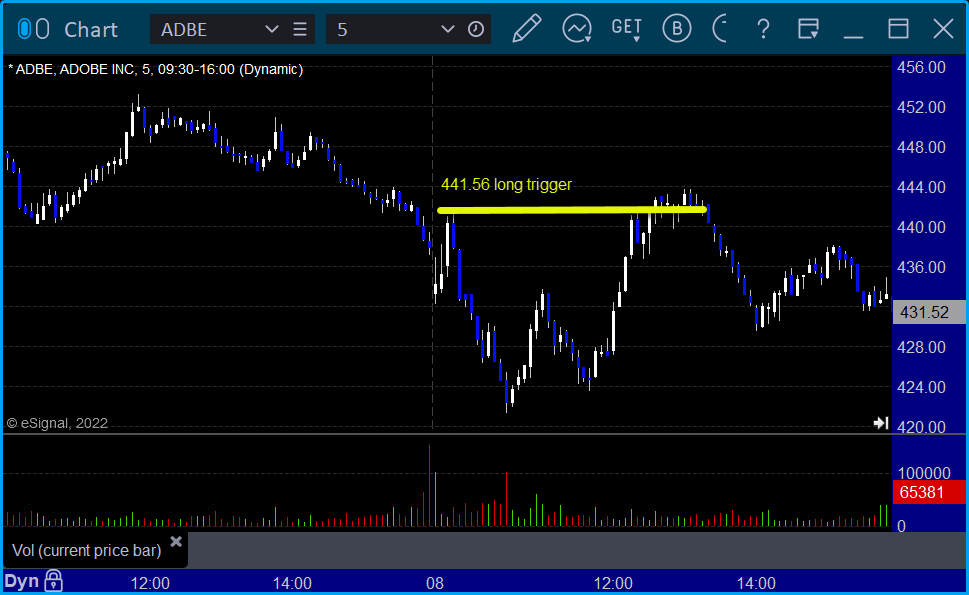
Task: Click the clock icon beside the interval box
Action: click(x=476, y=29)
